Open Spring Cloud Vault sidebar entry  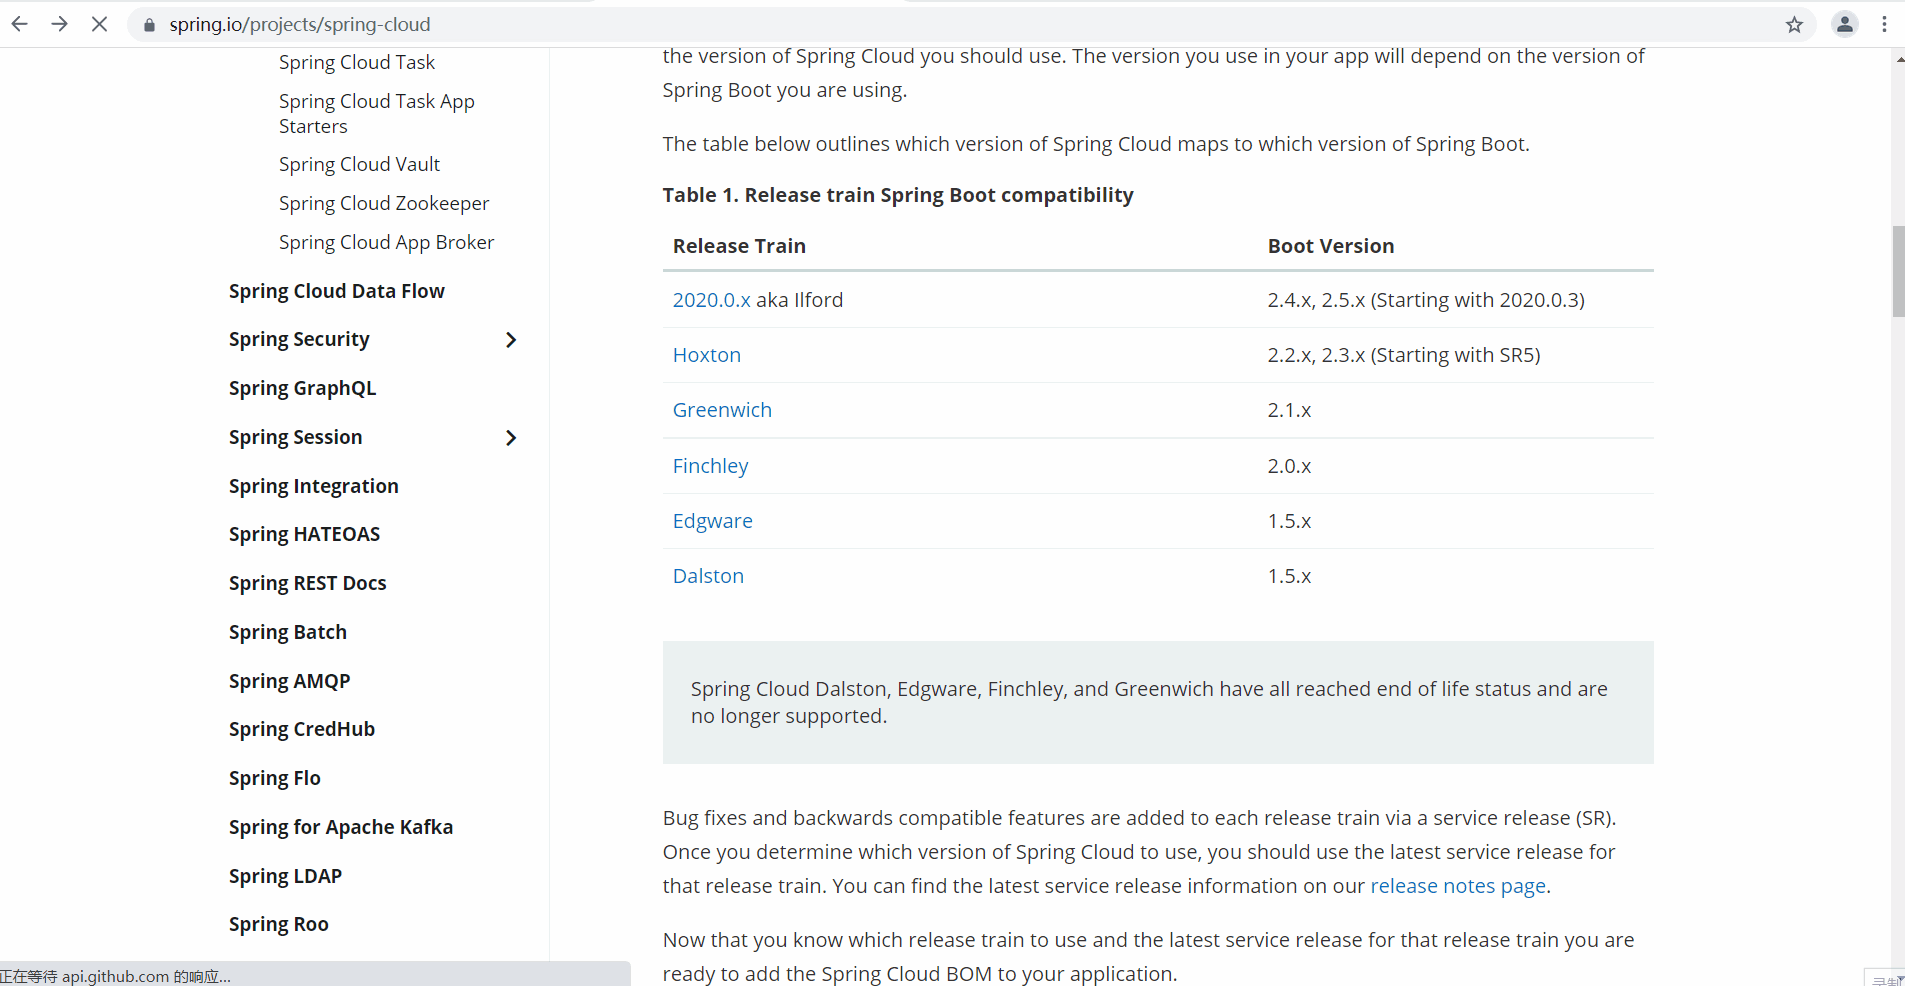tap(359, 164)
